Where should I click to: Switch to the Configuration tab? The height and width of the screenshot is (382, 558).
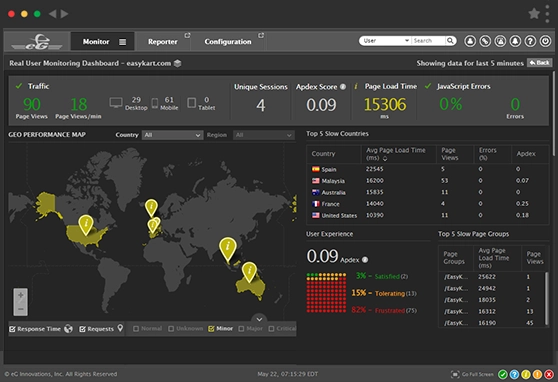point(228,42)
